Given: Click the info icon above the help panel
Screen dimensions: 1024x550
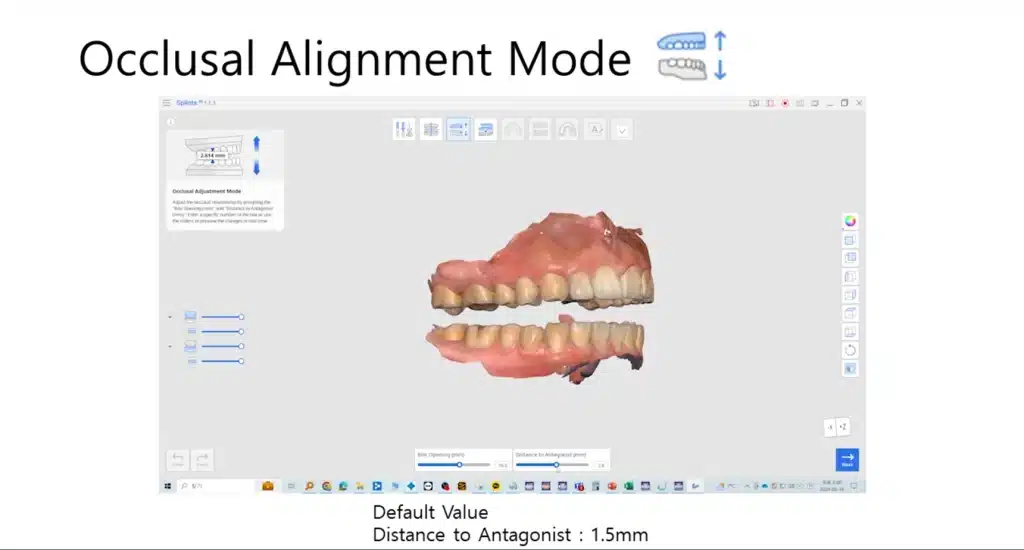Looking at the screenshot, I should tap(171, 122).
